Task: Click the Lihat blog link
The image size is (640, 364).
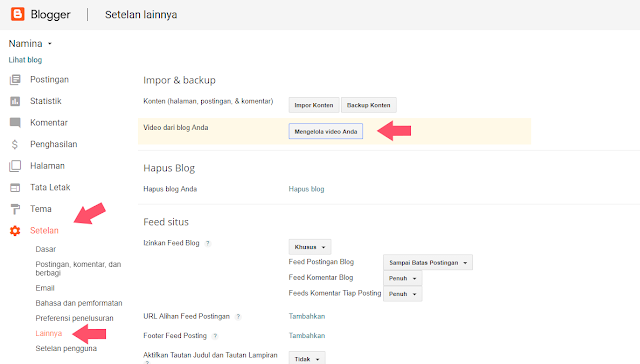Action: (25, 60)
